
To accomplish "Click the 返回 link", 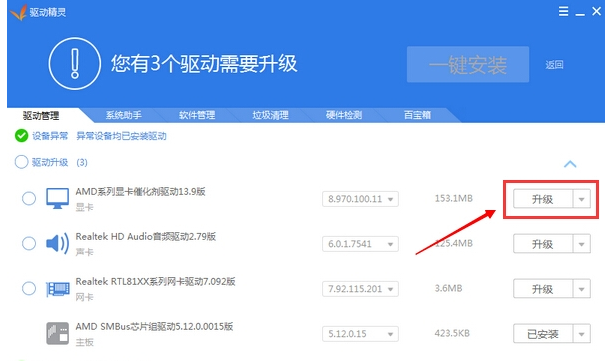I will 554,64.
